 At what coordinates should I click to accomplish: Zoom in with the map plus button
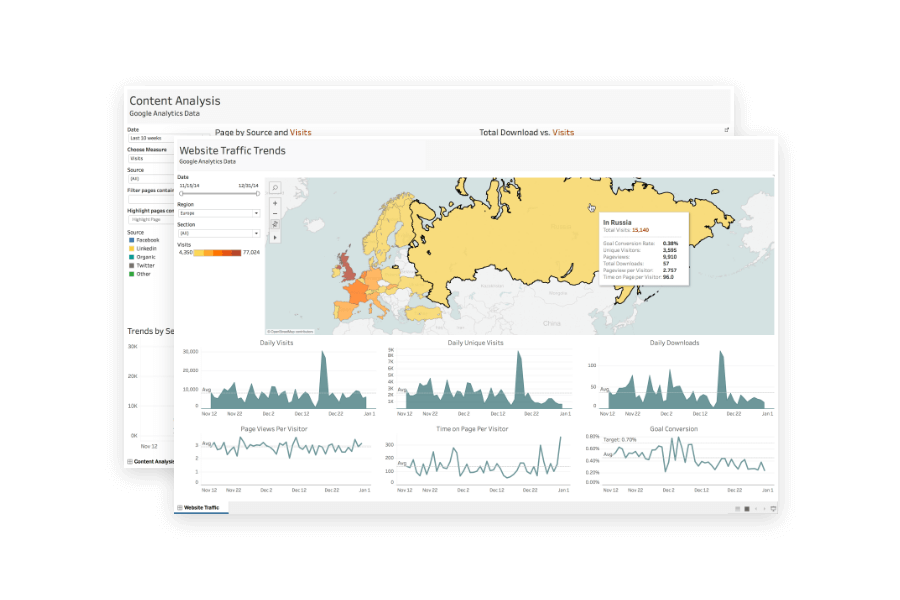pyautogui.click(x=275, y=203)
